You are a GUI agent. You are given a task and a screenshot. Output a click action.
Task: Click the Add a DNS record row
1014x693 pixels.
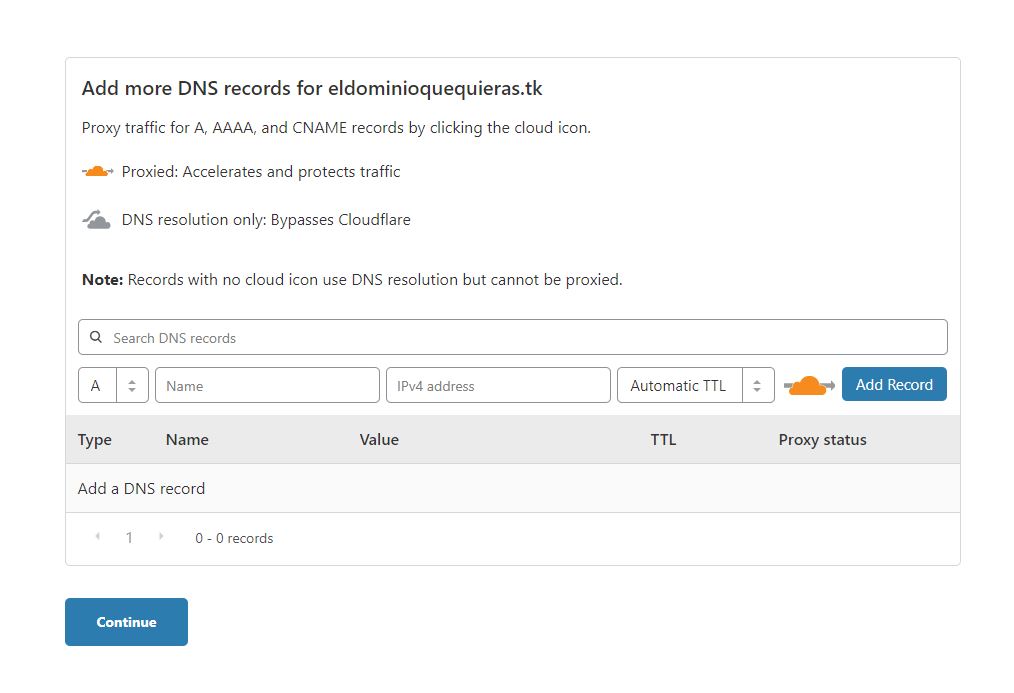click(141, 488)
